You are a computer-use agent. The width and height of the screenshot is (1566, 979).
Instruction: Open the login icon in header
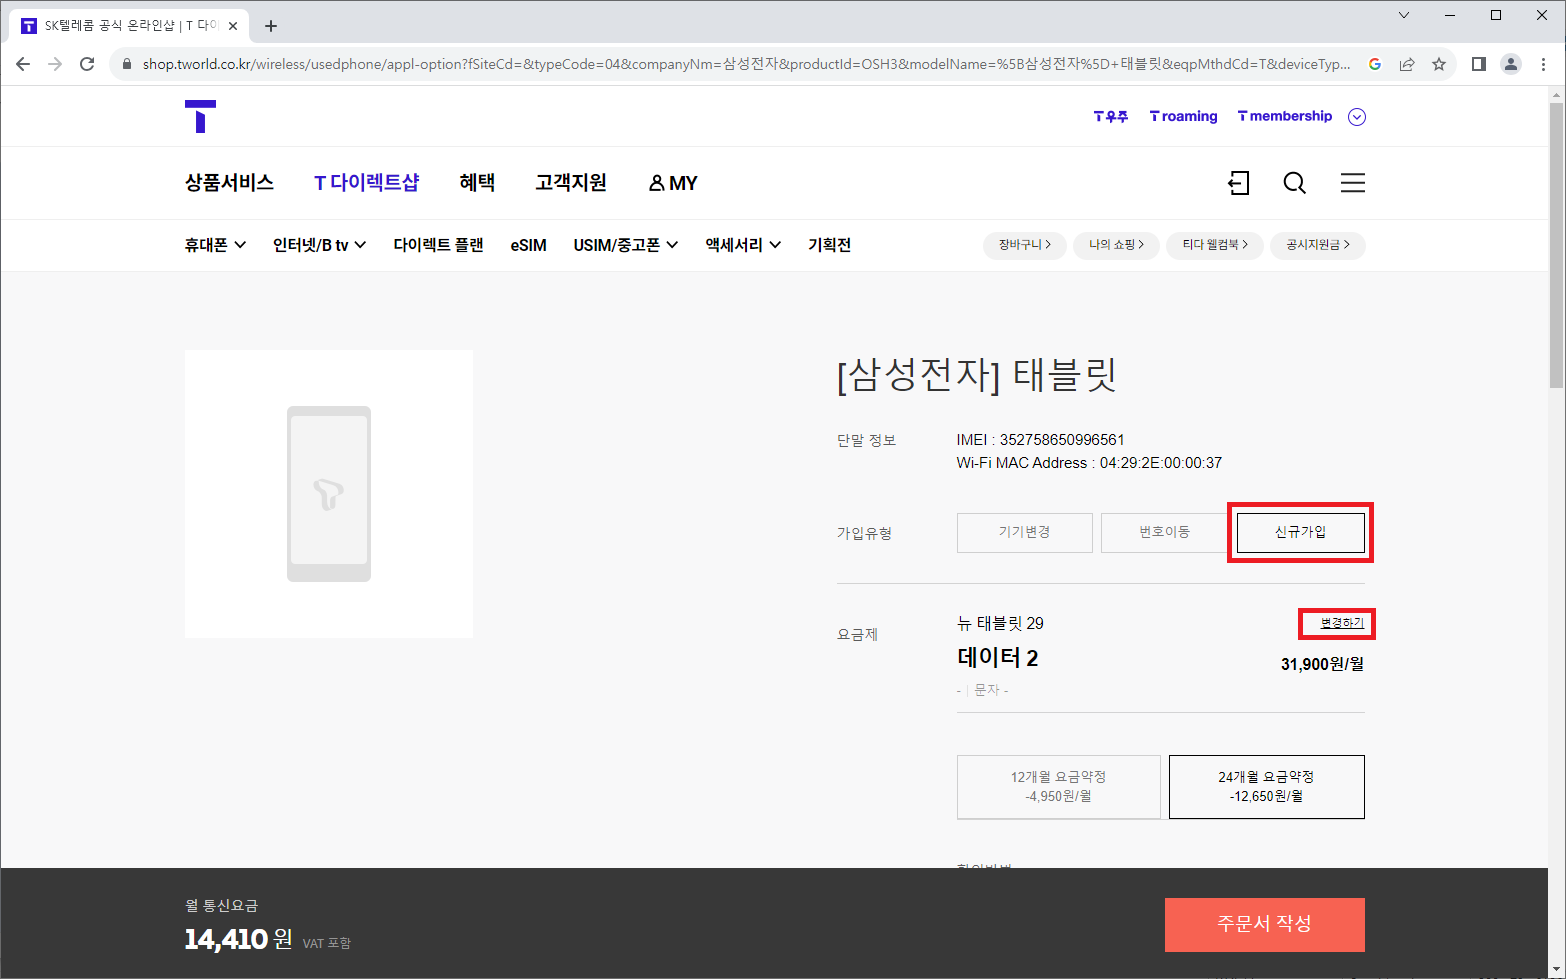(1238, 183)
